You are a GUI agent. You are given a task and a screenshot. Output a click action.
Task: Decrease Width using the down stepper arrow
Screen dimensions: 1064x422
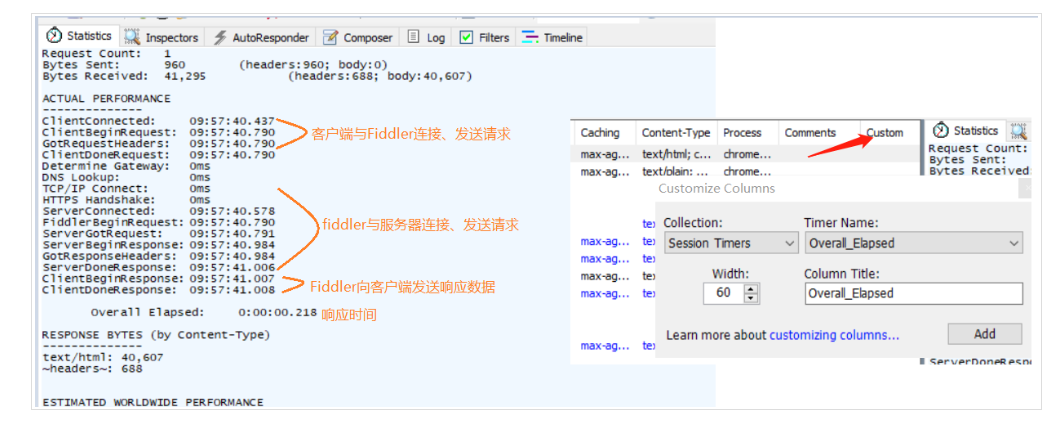[750, 298]
